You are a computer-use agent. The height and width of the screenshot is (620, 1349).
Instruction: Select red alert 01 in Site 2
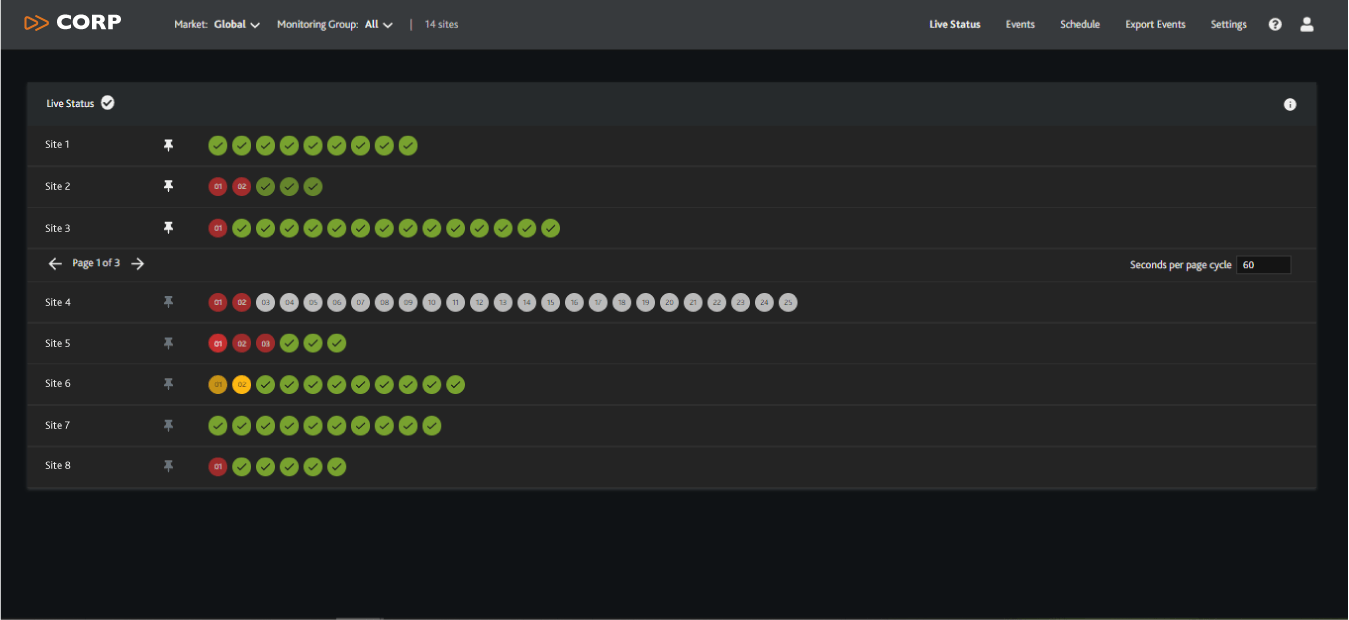pos(218,186)
